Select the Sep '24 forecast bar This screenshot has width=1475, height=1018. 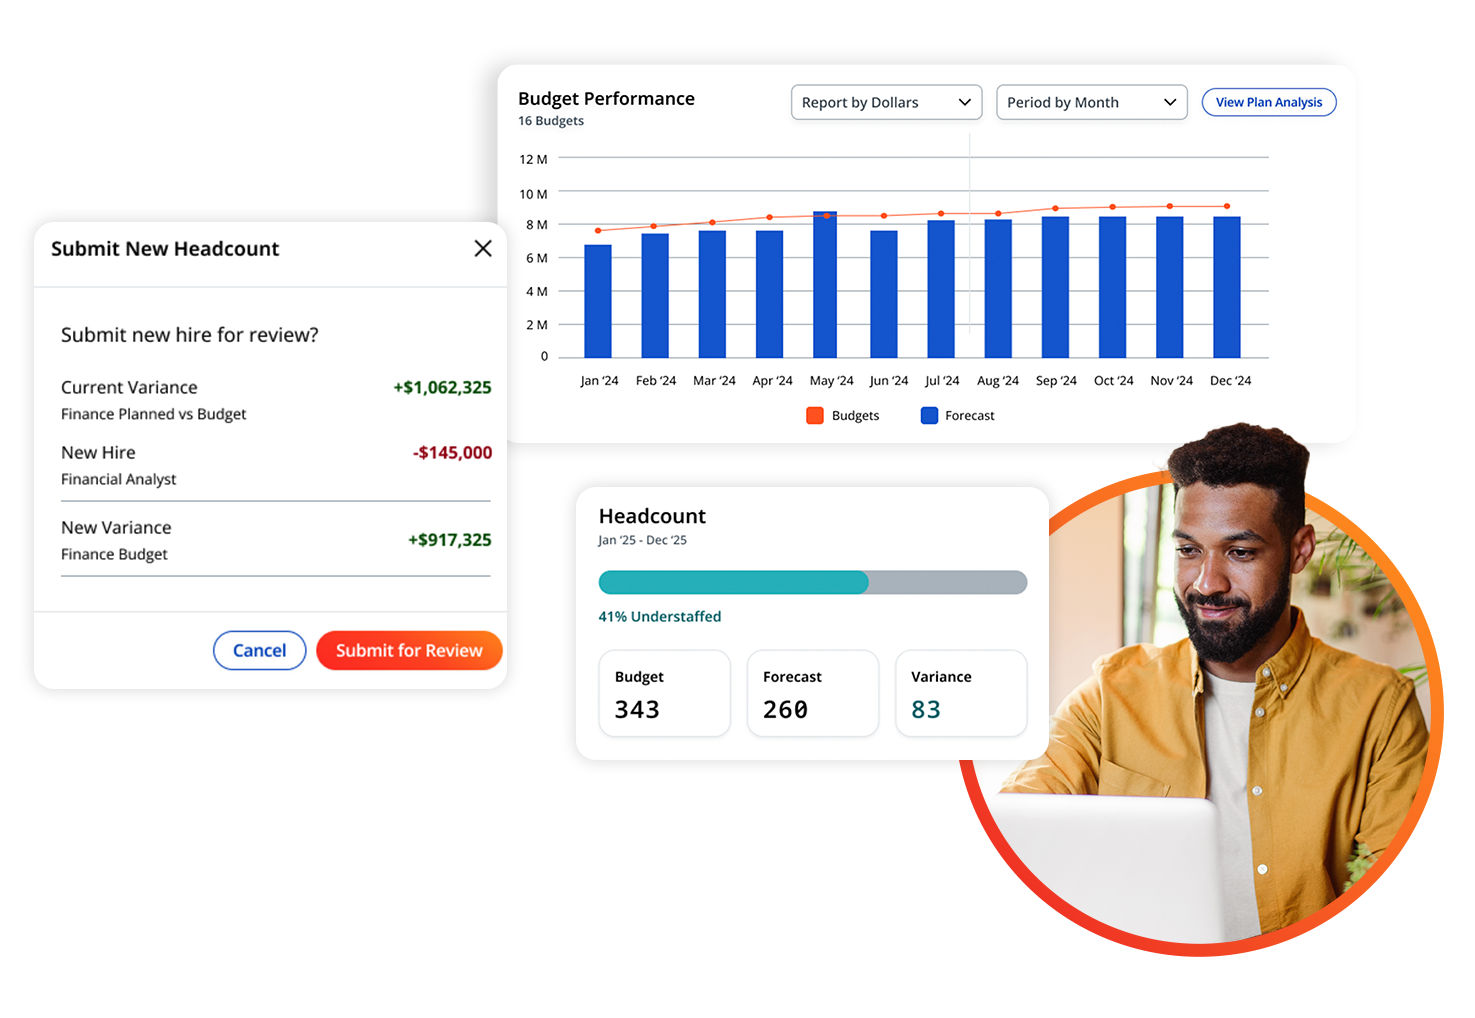click(1055, 287)
